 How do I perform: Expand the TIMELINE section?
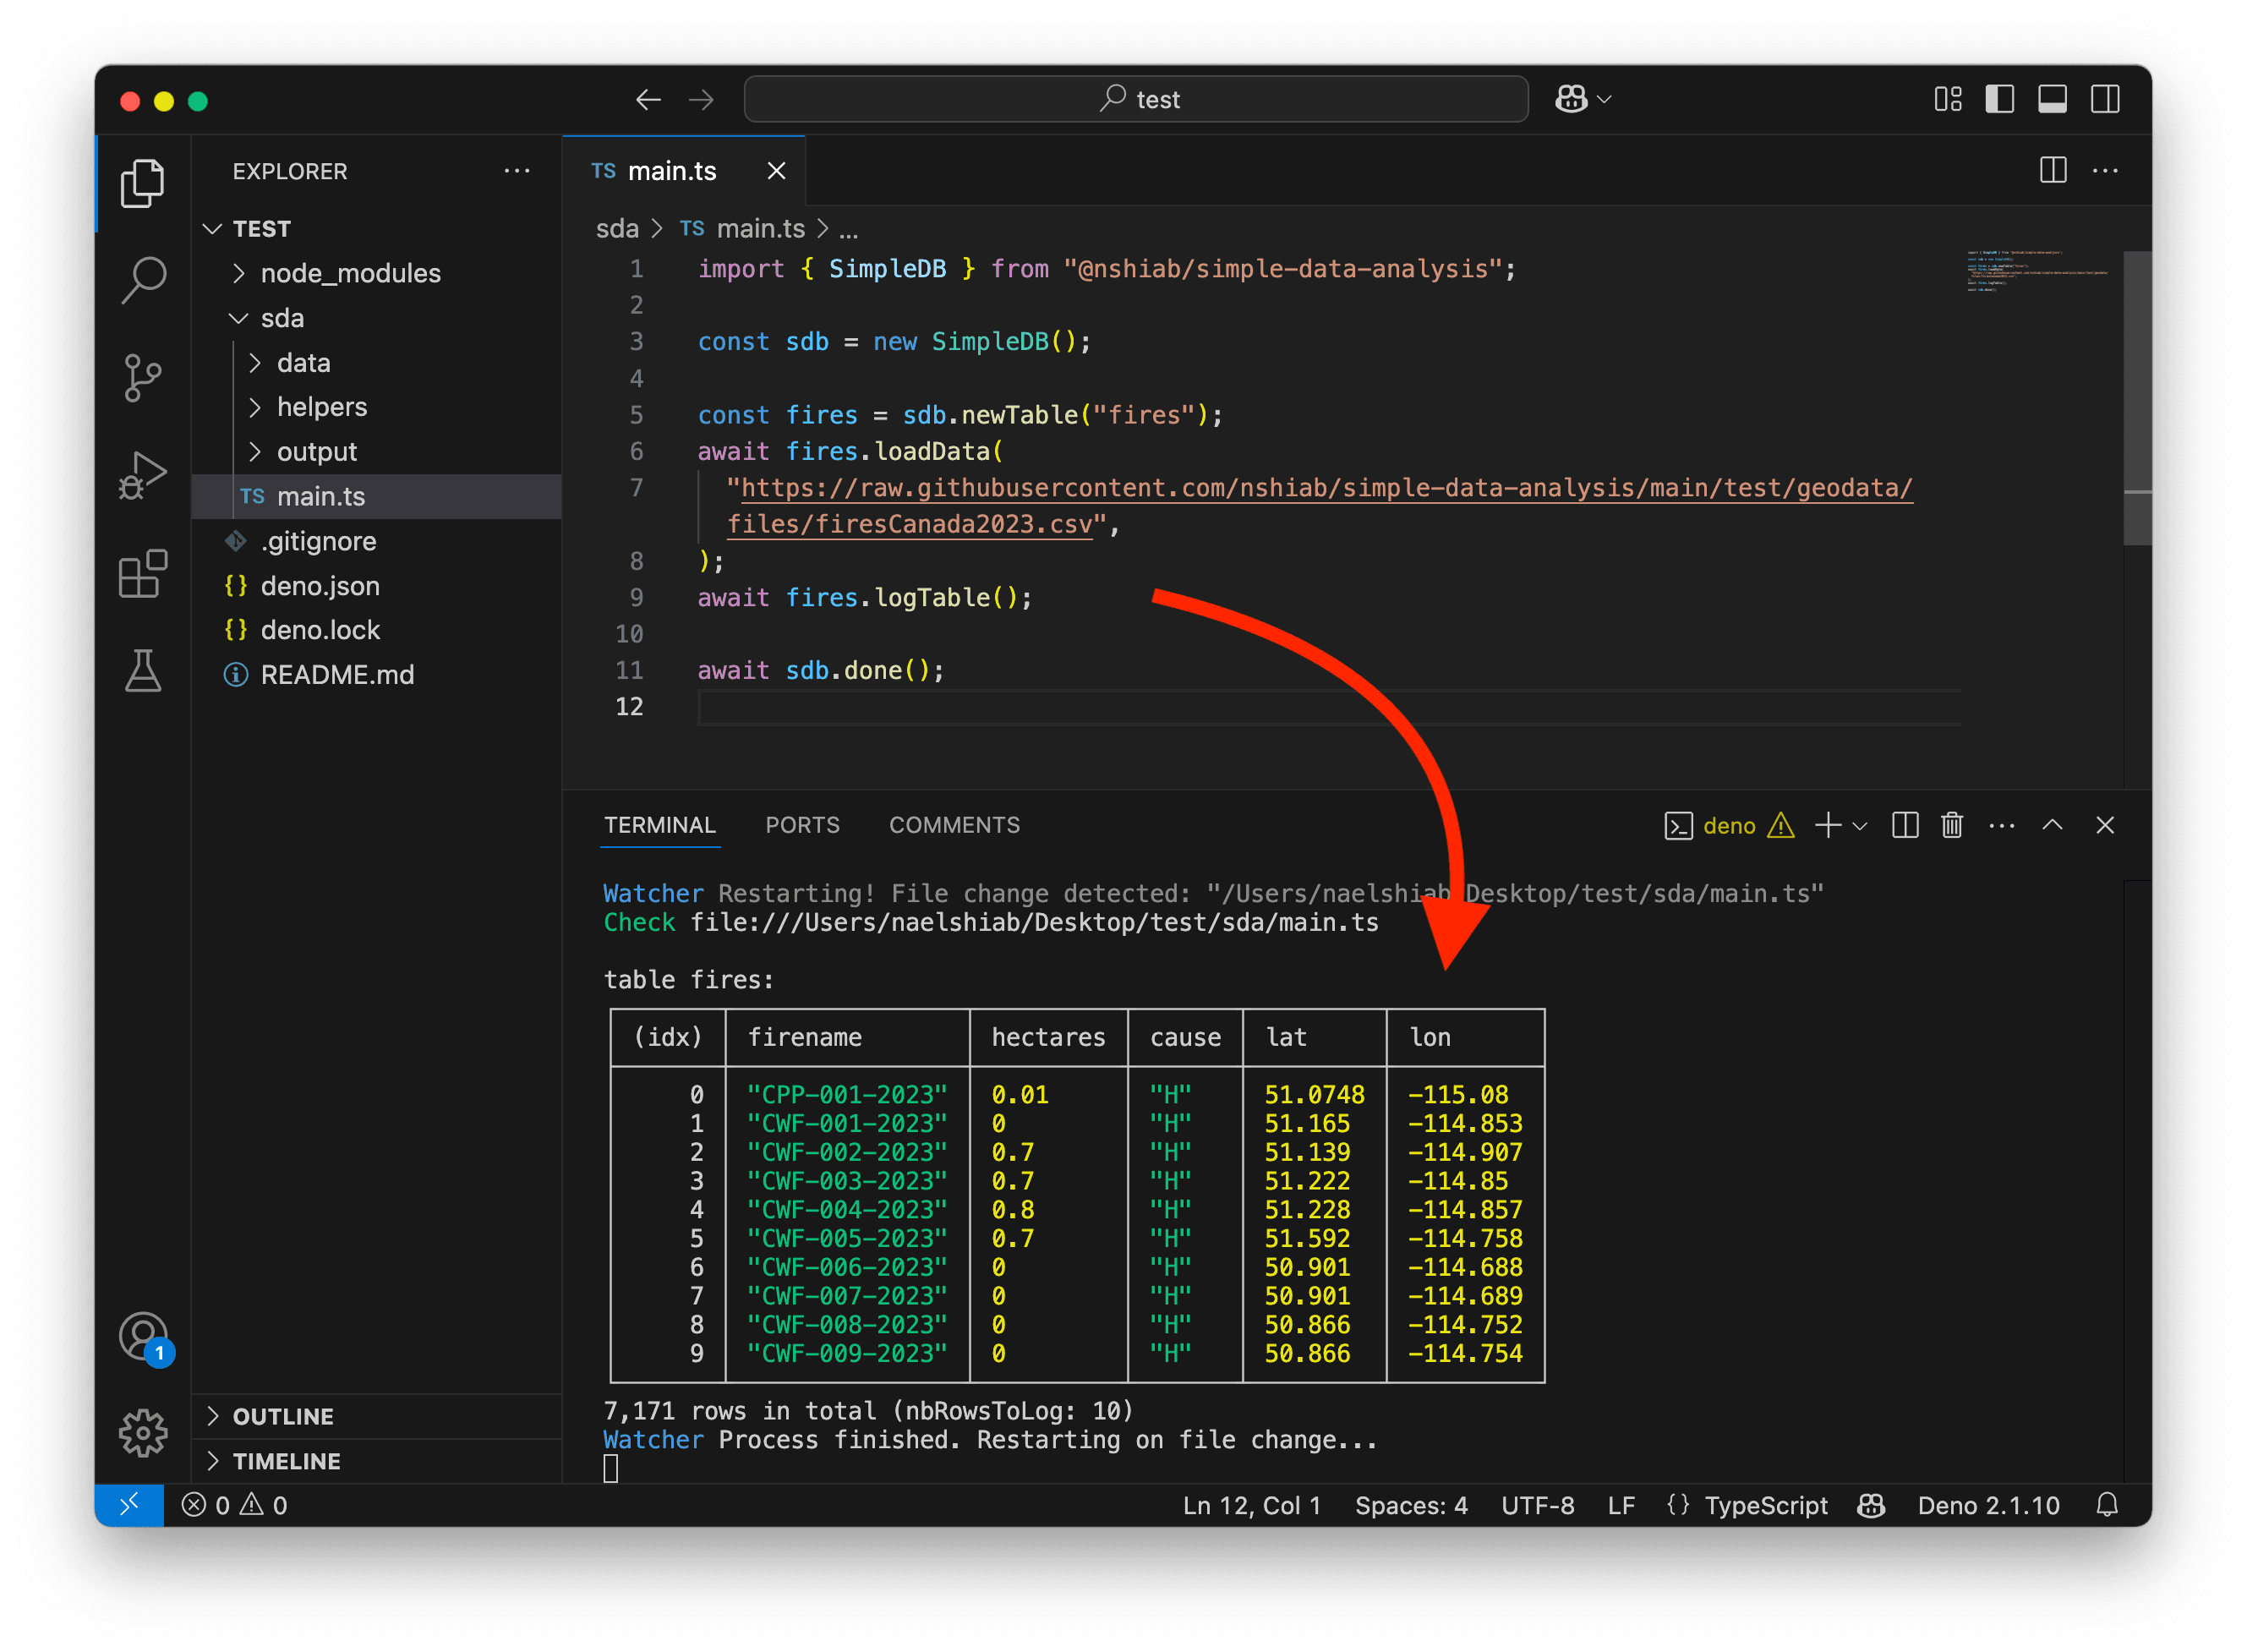[x=376, y=1461]
